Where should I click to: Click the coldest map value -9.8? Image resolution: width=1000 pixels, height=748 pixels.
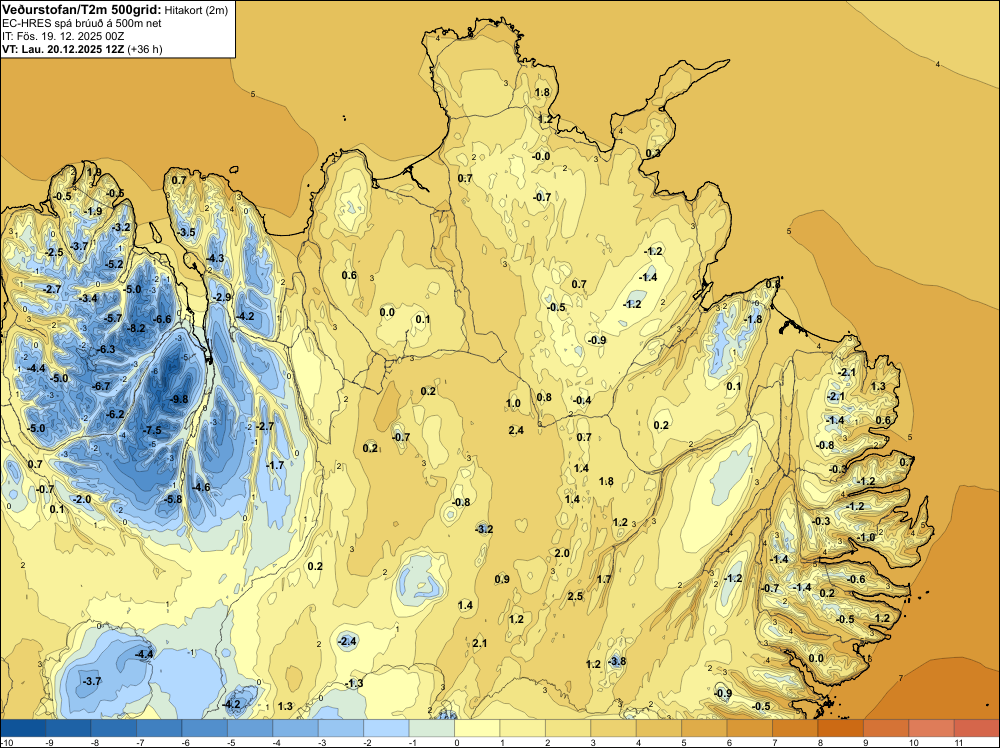(178, 399)
